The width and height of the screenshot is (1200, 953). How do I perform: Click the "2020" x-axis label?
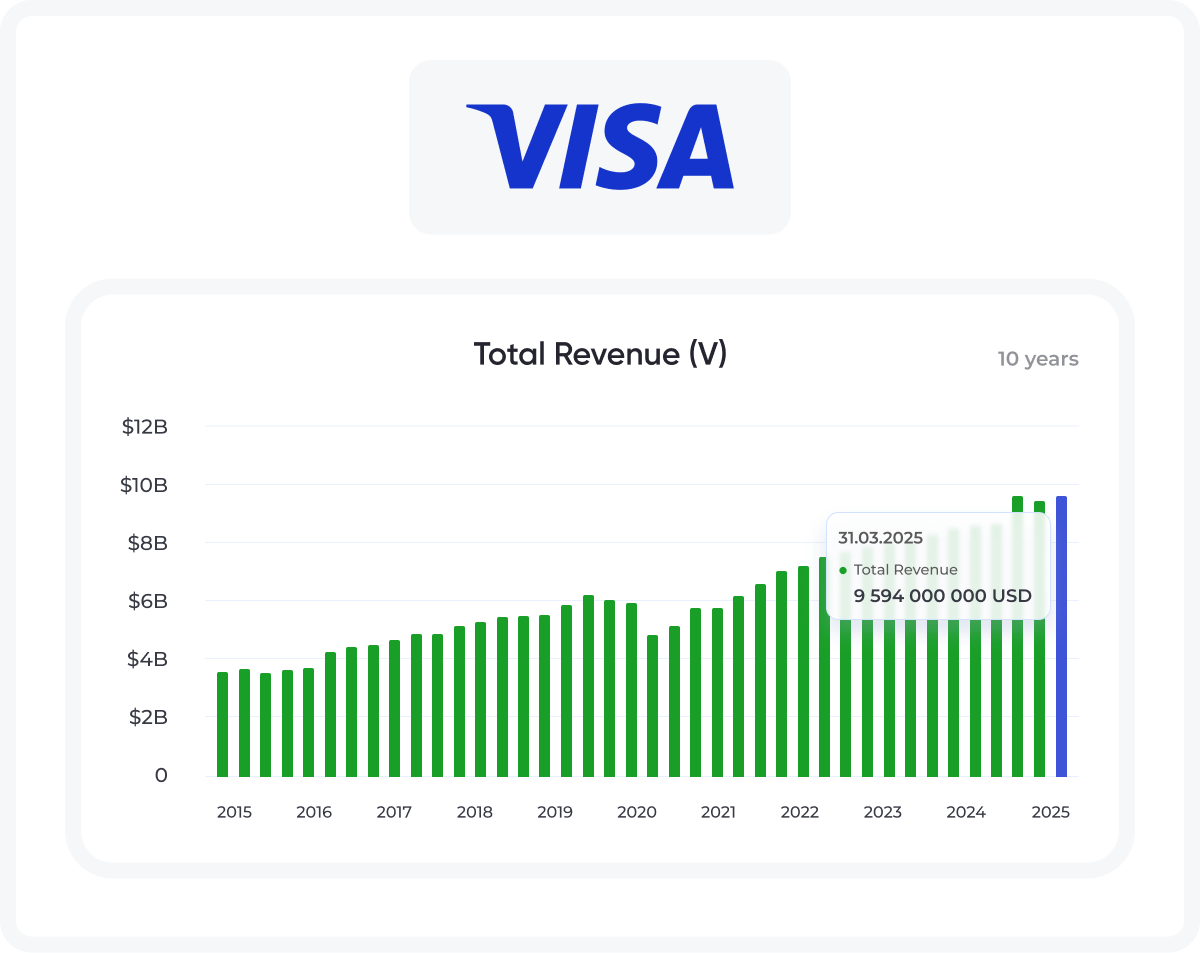[x=637, y=812]
